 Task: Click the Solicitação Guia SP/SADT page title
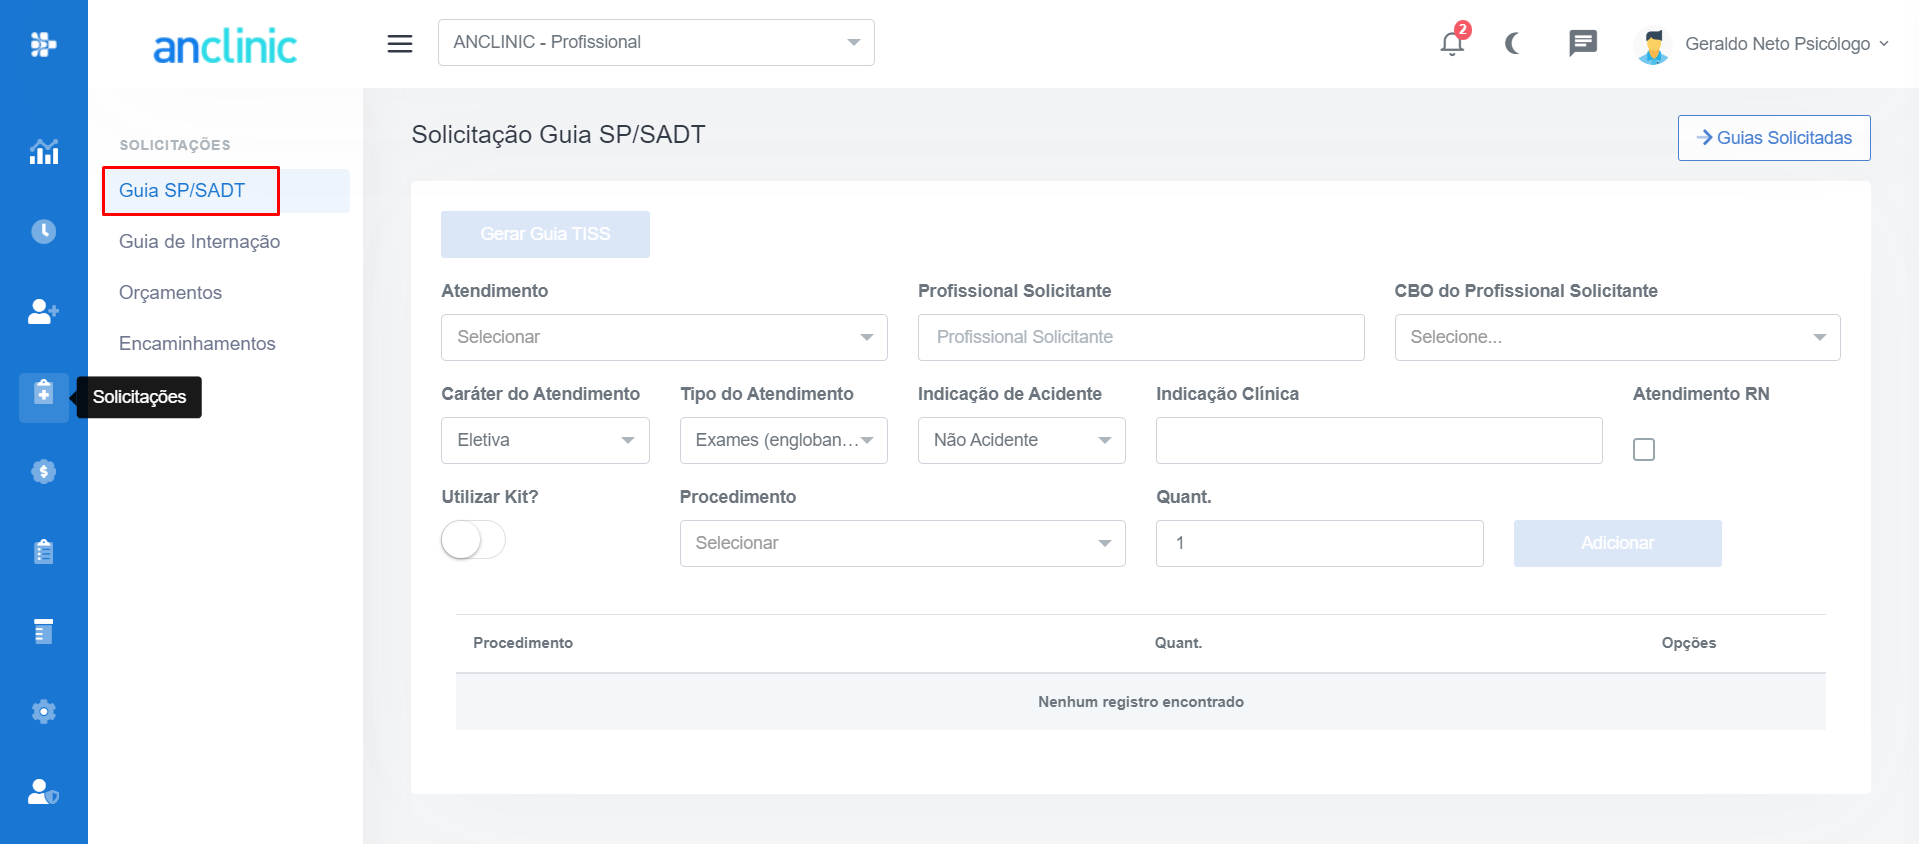[558, 135]
